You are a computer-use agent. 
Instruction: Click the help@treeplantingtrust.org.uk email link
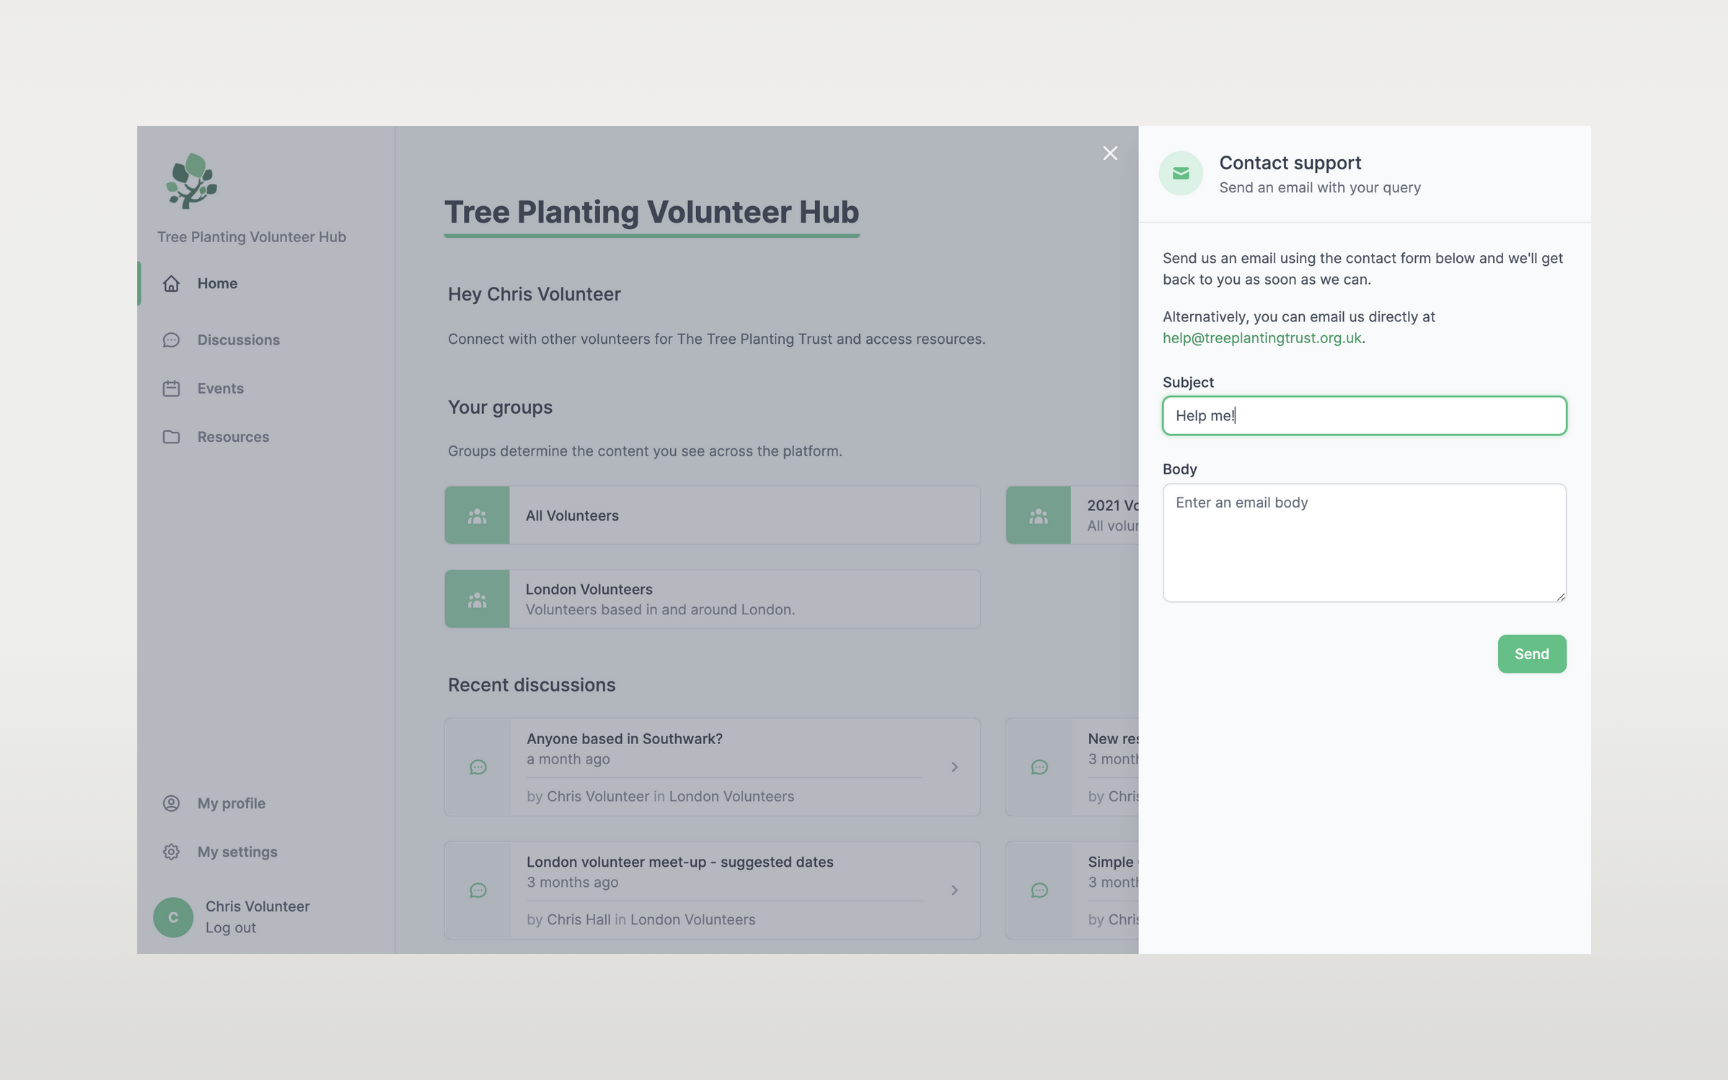coord(1261,338)
